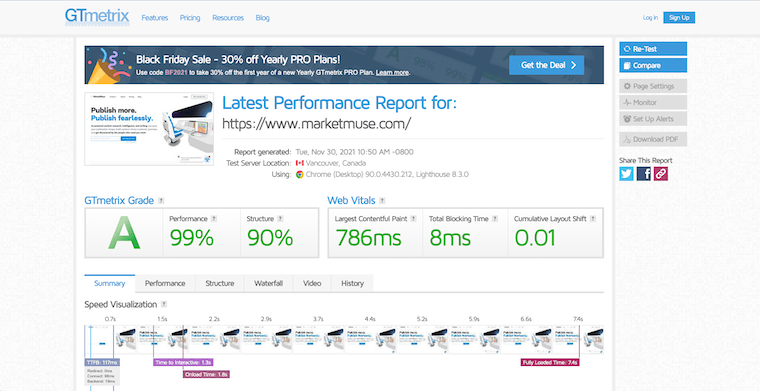The image size is (760, 391).
Task: Open help icon beside Speed Visualization
Action: pyautogui.click(x=164, y=304)
